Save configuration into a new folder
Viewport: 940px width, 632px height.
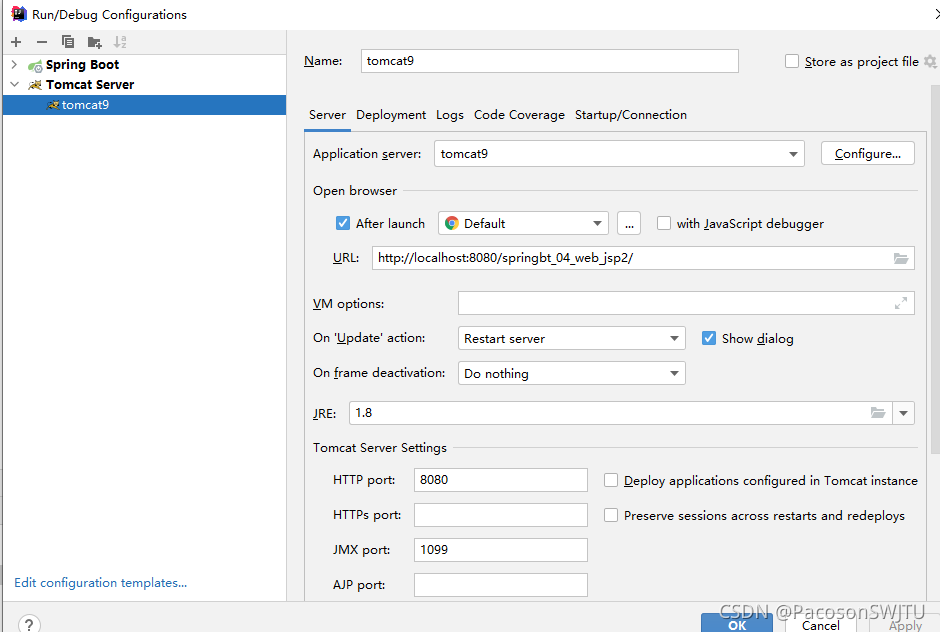pyautogui.click(x=94, y=42)
